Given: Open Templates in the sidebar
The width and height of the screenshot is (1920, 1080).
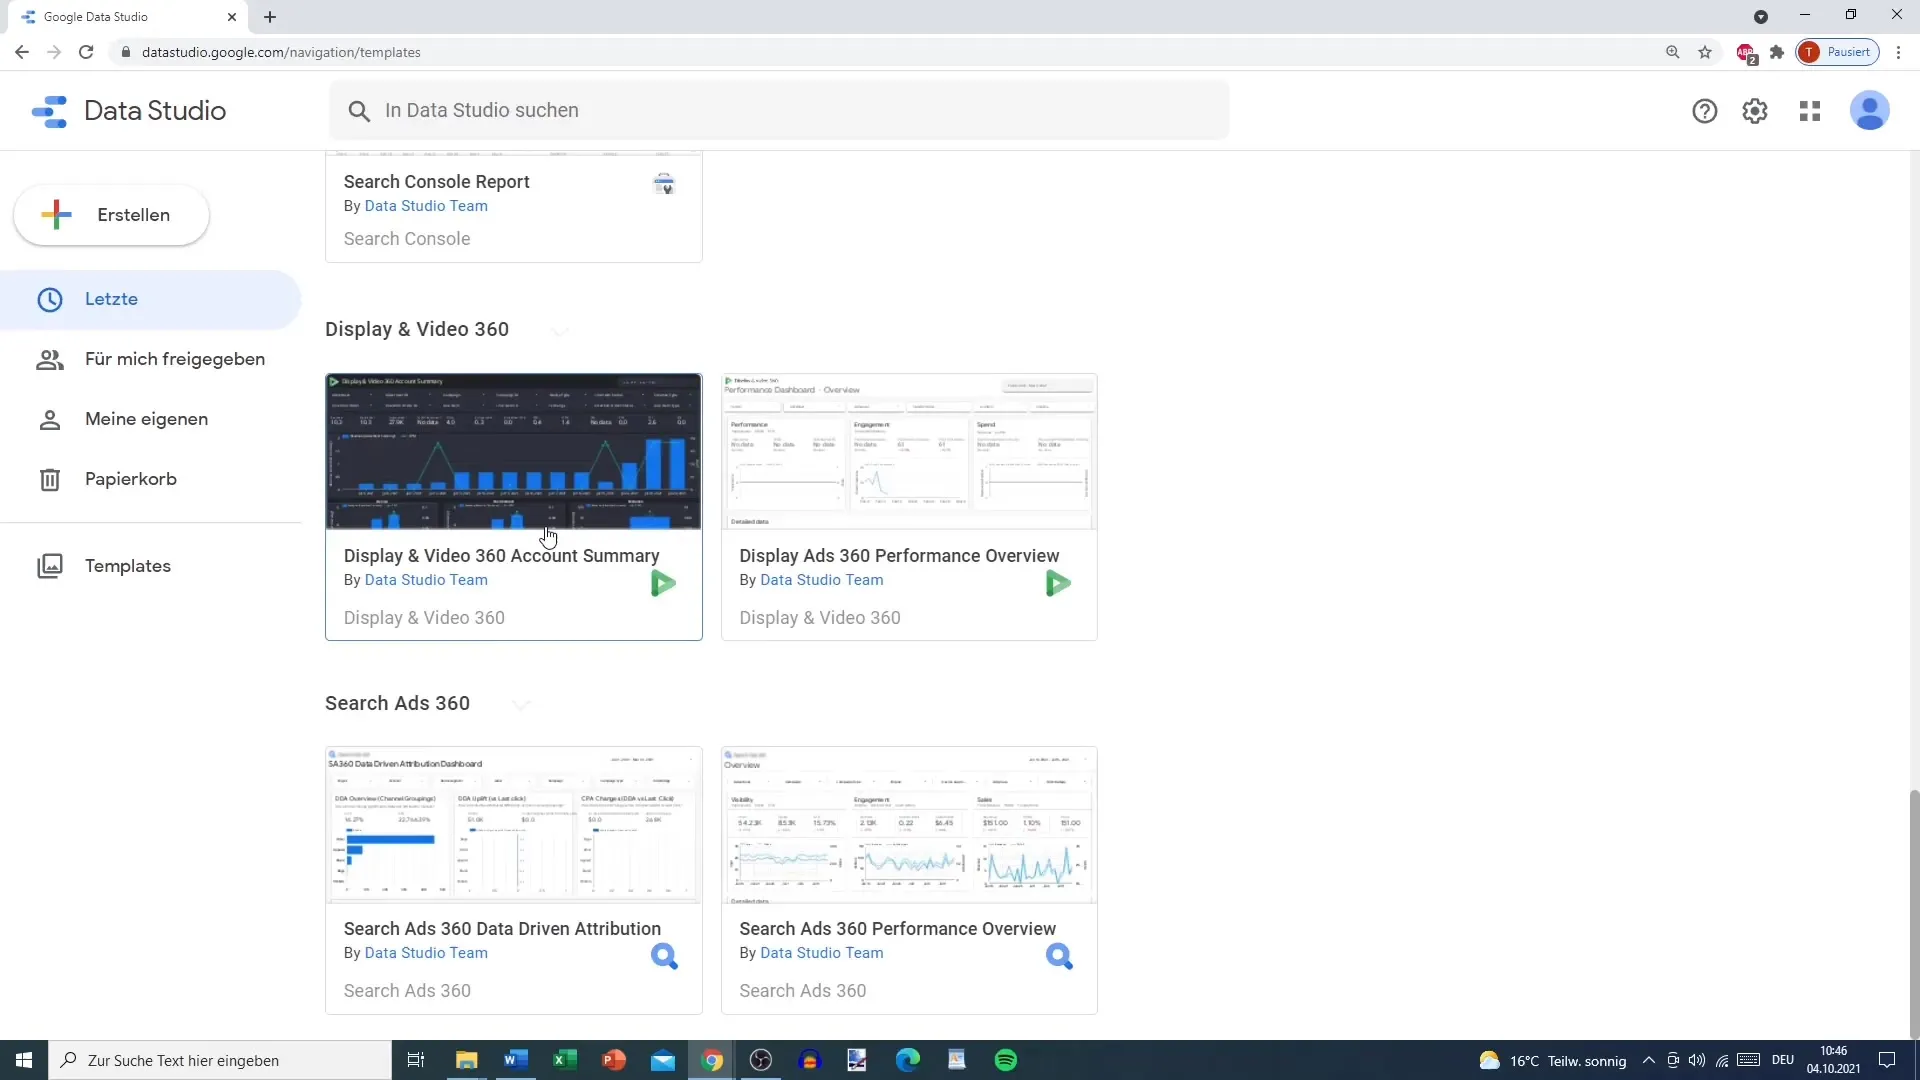Looking at the screenshot, I should point(150,566).
